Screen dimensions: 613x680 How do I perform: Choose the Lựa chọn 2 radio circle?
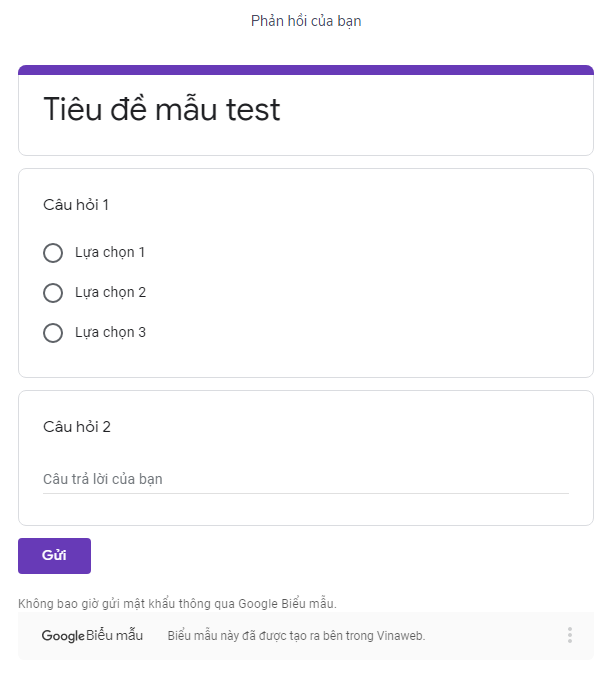[53, 293]
